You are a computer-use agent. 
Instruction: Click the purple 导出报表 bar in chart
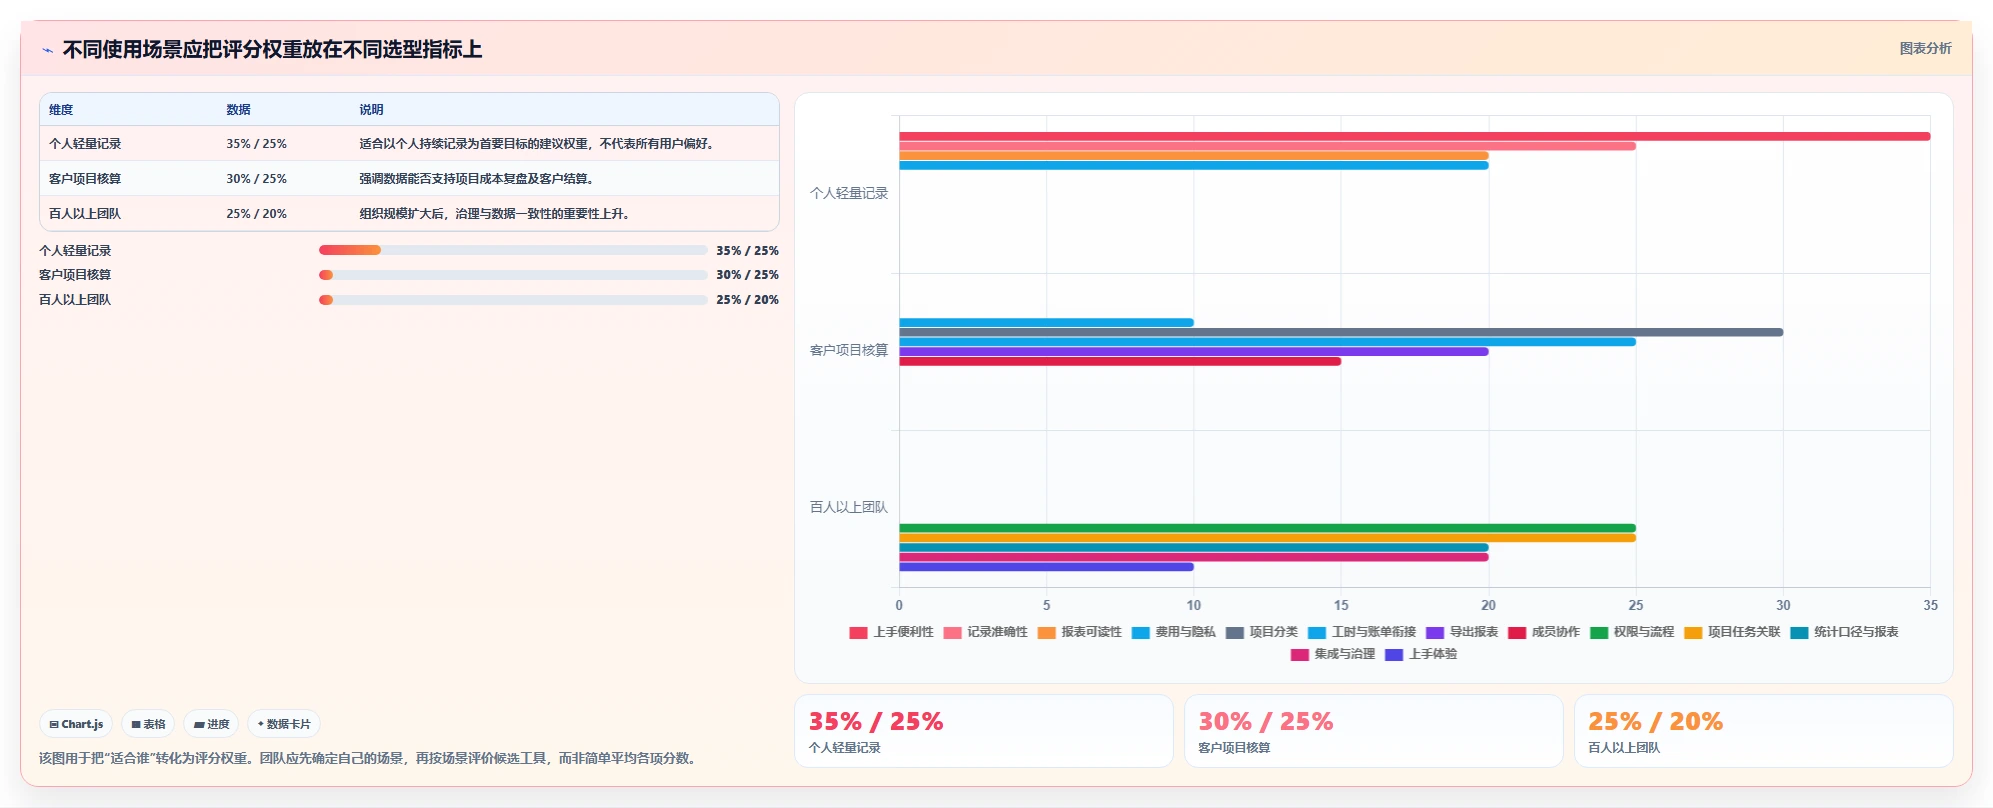click(1193, 352)
